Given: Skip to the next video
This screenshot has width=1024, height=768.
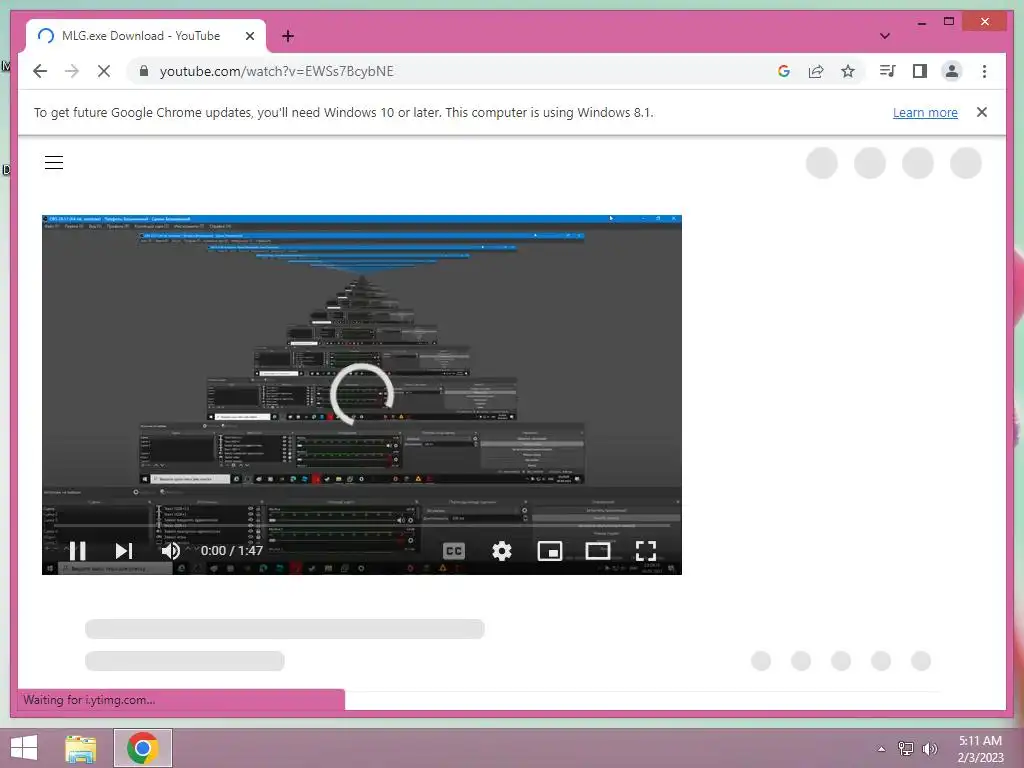Looking at the screenshot, I should click(x=123, y=551).
